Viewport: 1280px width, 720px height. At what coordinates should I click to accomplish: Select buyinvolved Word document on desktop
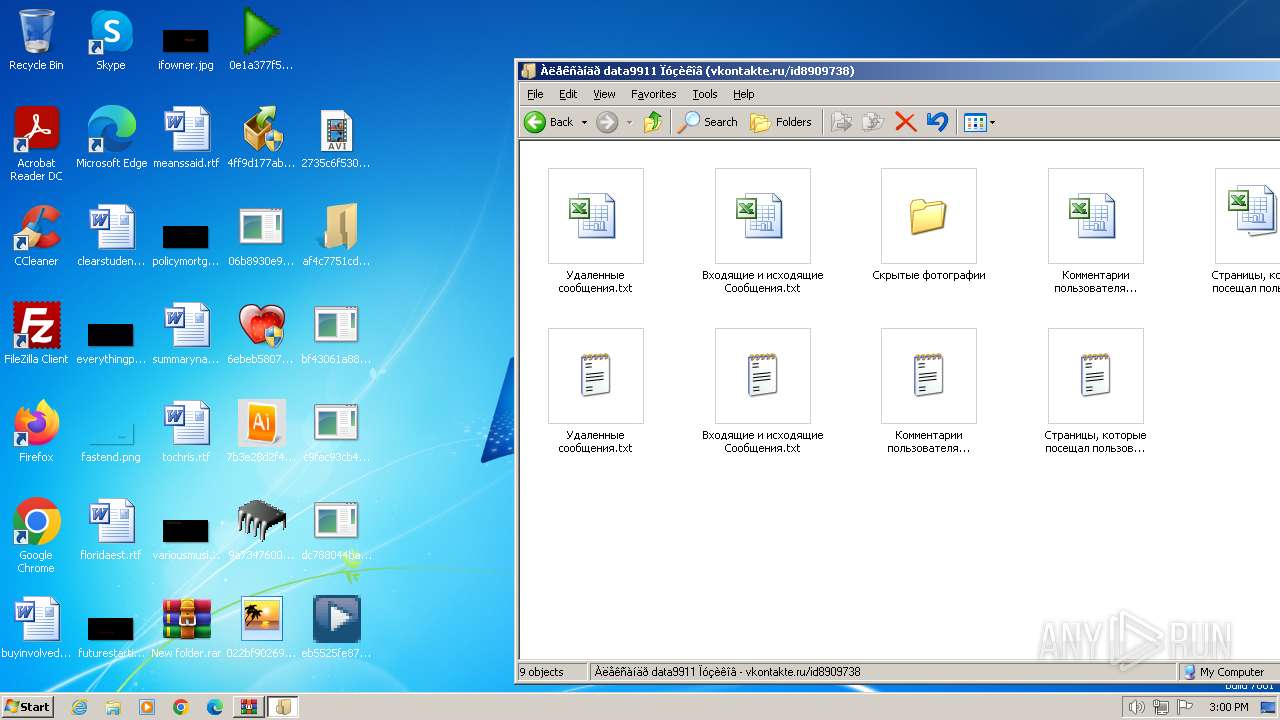(36, 628)
